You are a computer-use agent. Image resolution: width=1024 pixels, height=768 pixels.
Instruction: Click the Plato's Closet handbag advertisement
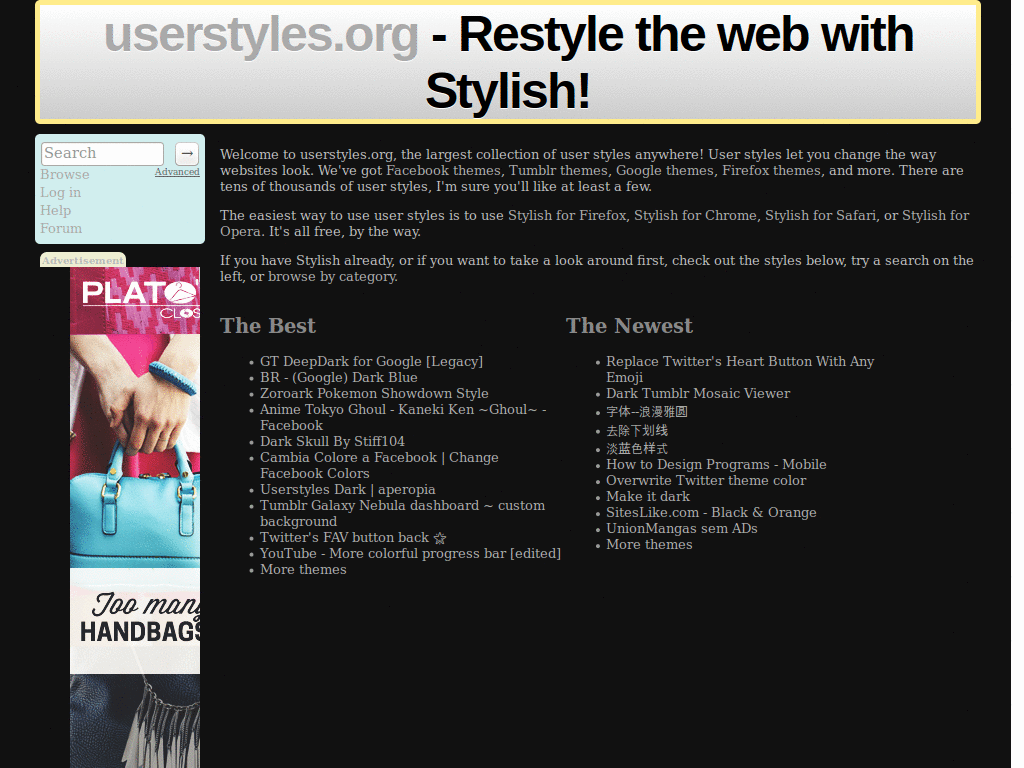coord(135,517)
